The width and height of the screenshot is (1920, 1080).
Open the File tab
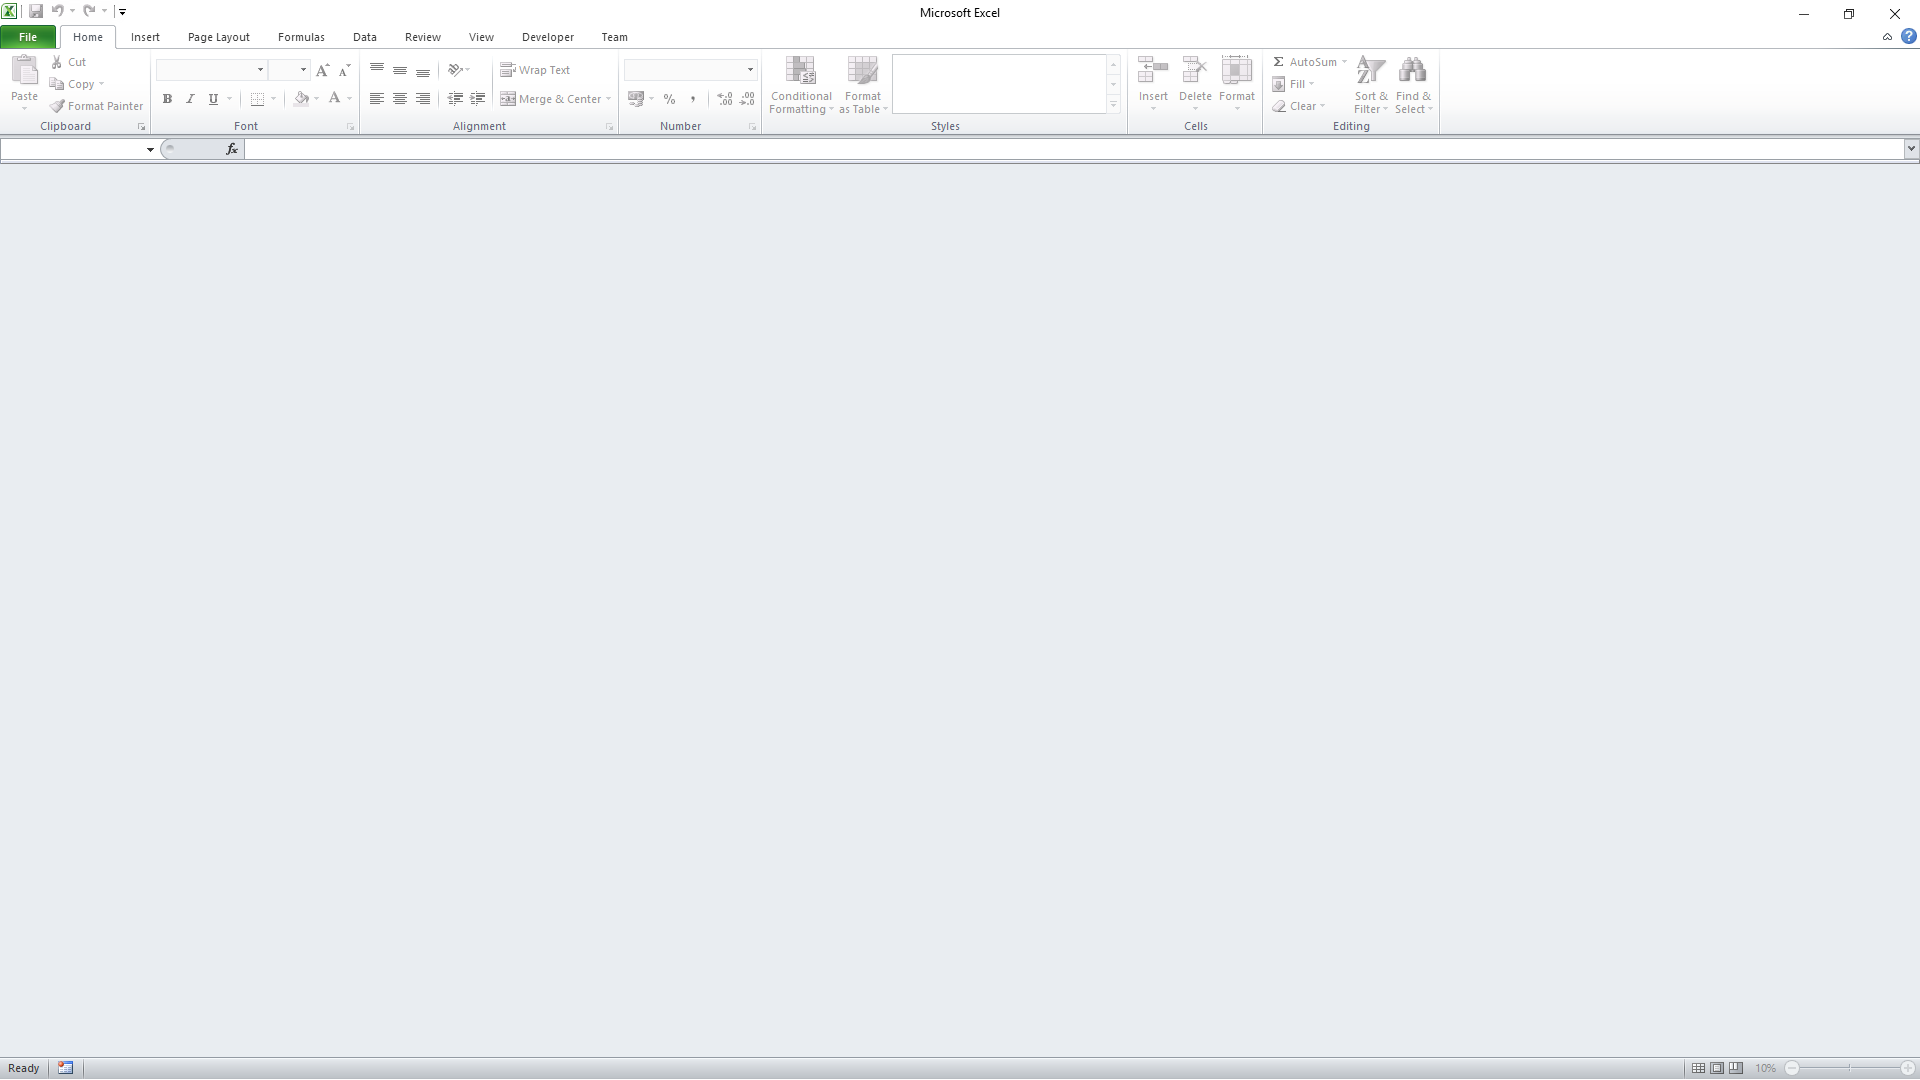pos(28,37)
